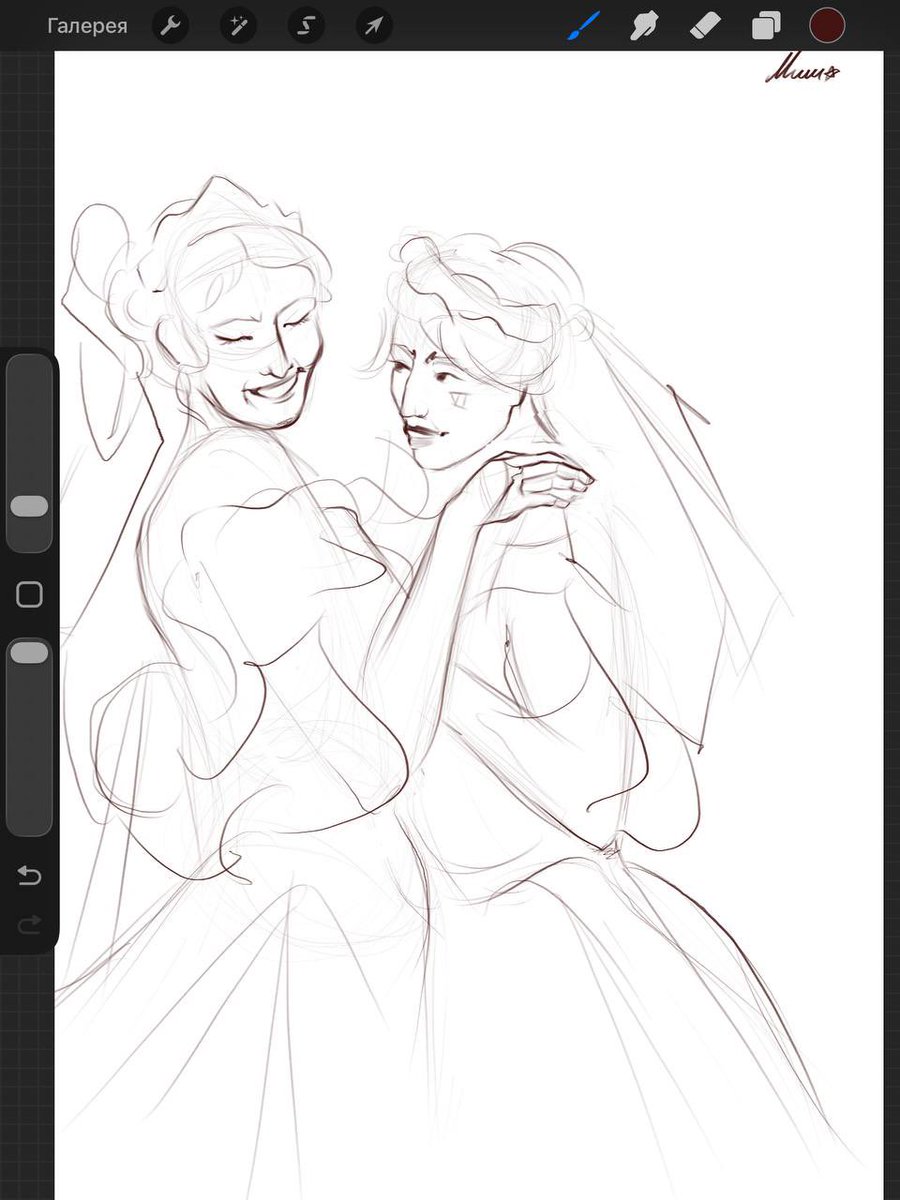
Task: Switch to the Eraser tool
Action: [705, 26]
